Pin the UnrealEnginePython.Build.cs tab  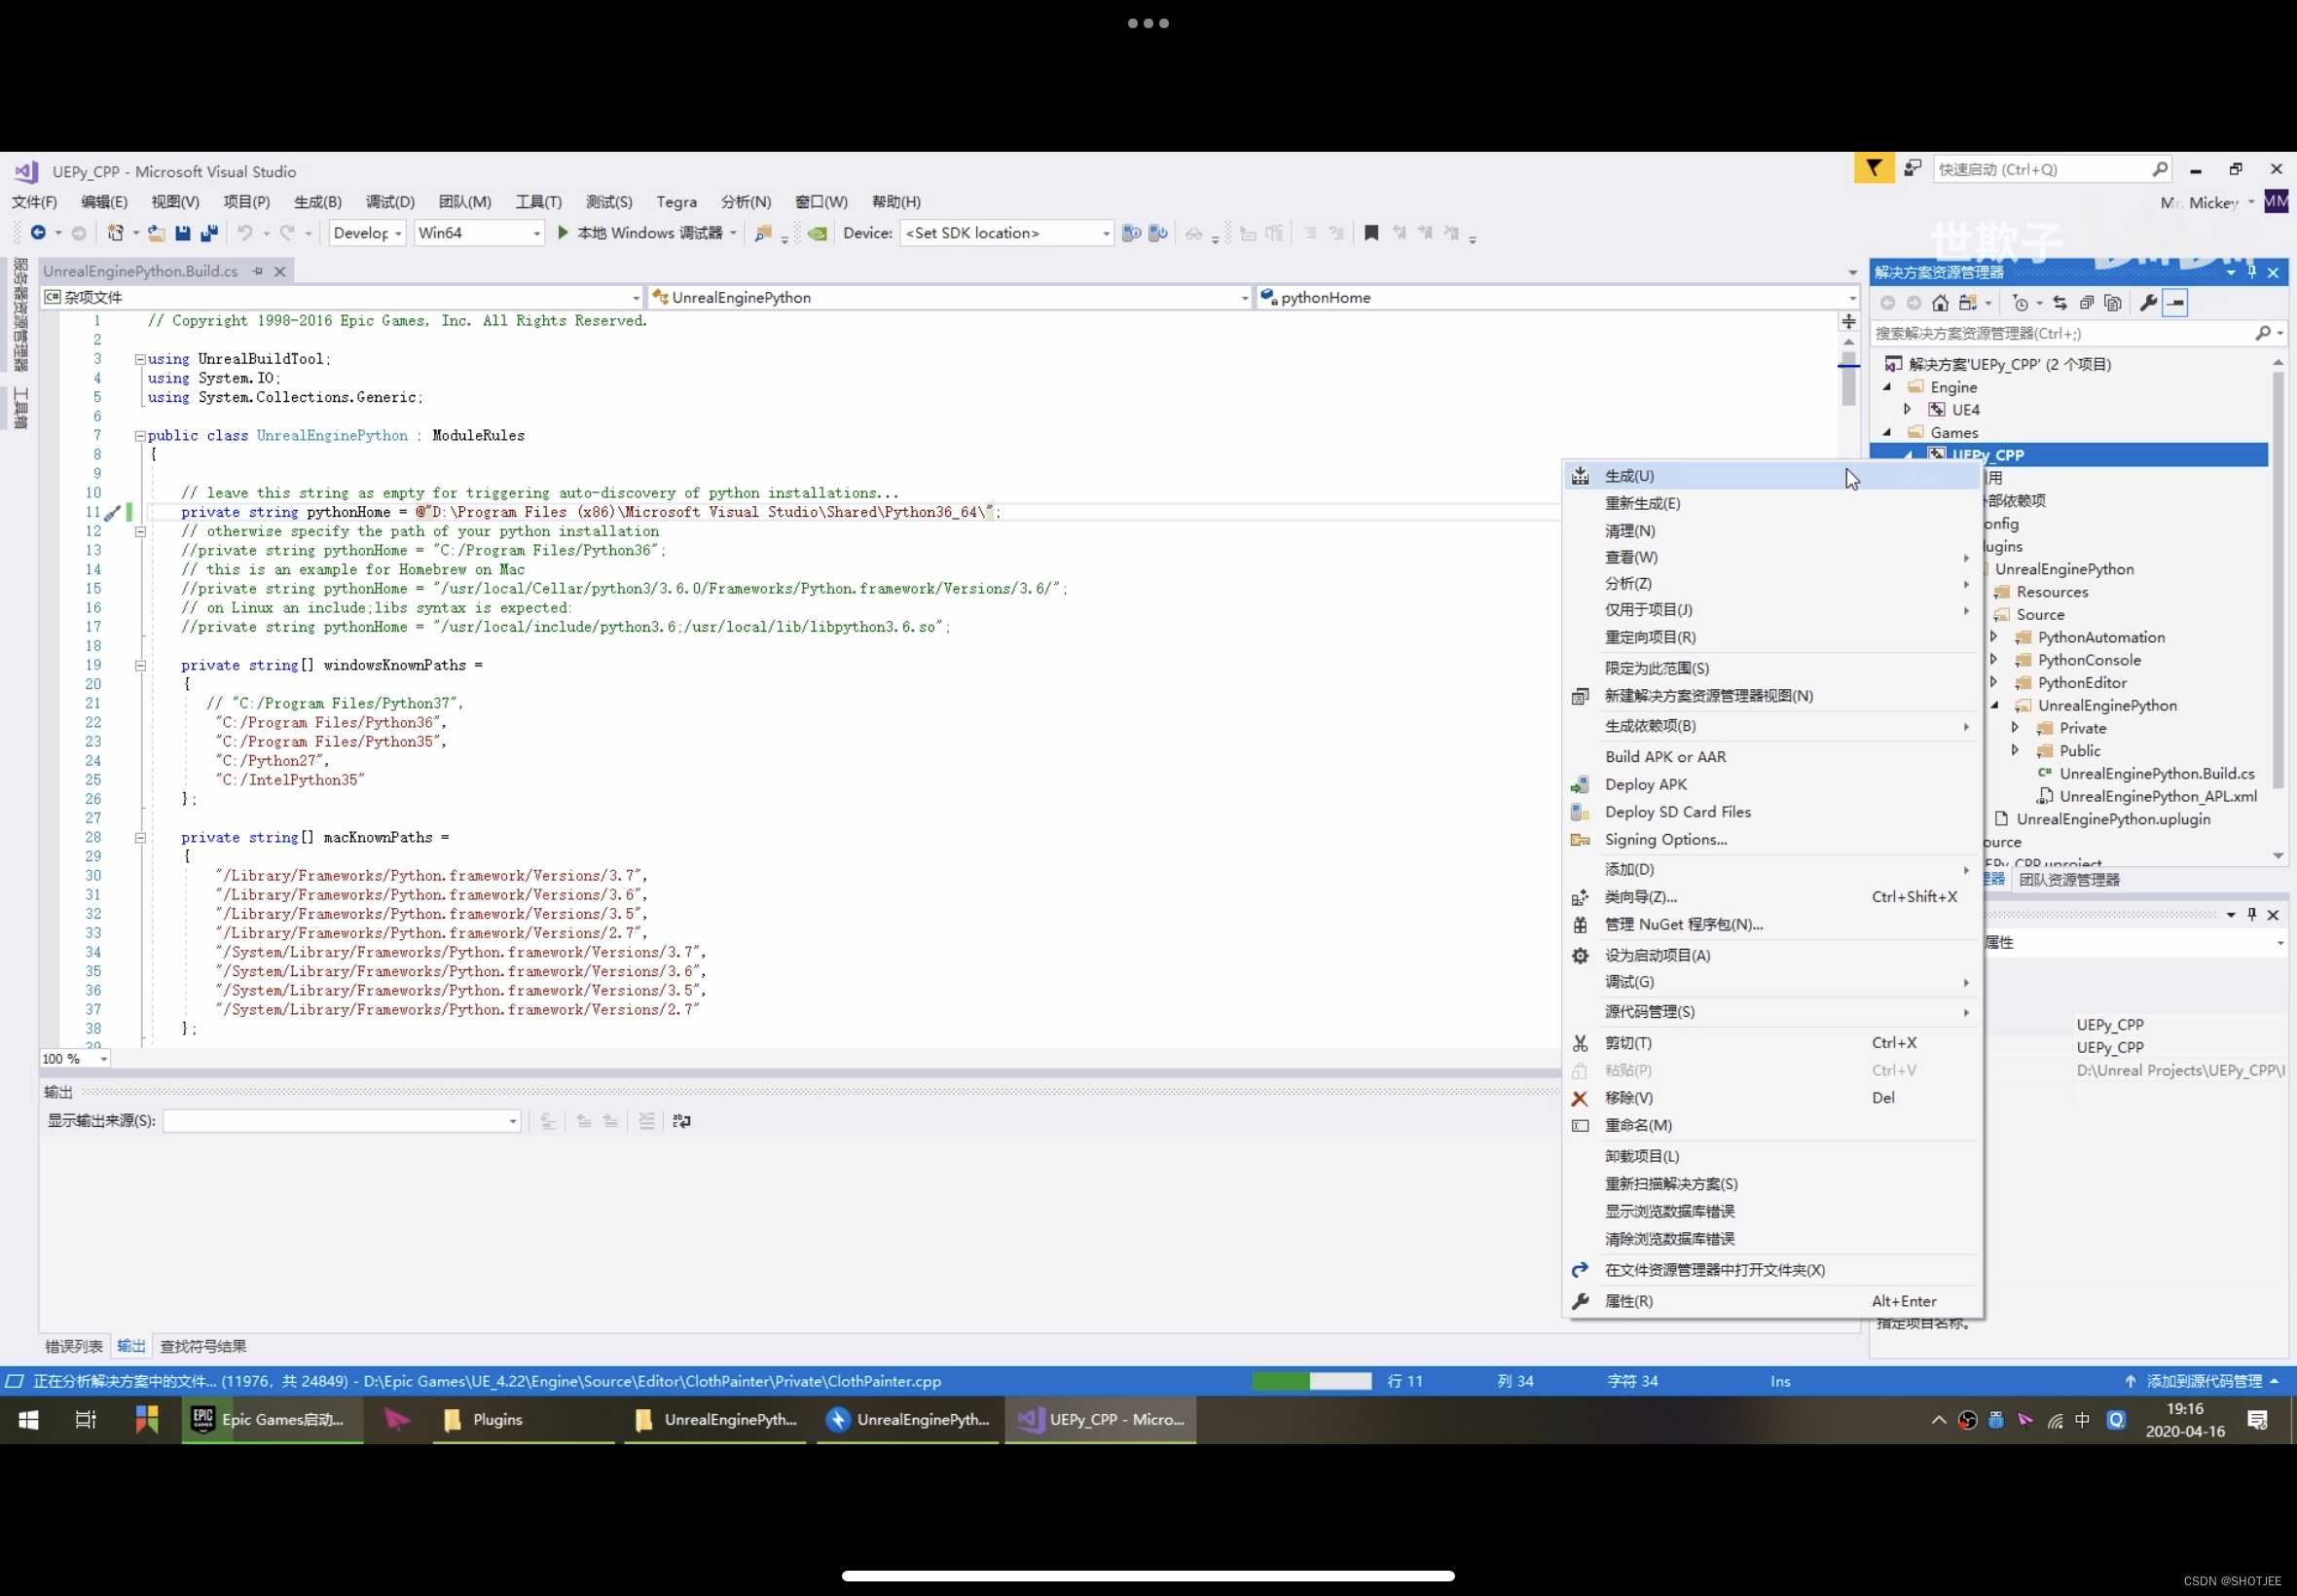(258, 271)
